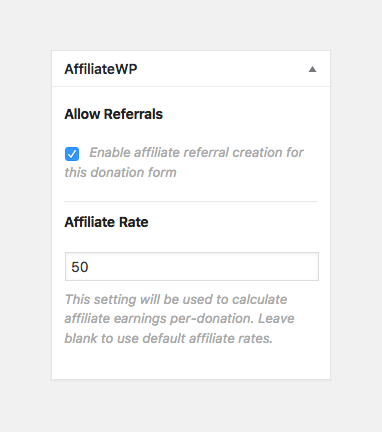Click inside the Affiliate Rate input field
This screenshot has width=382, height=432.
pos(192,267)
